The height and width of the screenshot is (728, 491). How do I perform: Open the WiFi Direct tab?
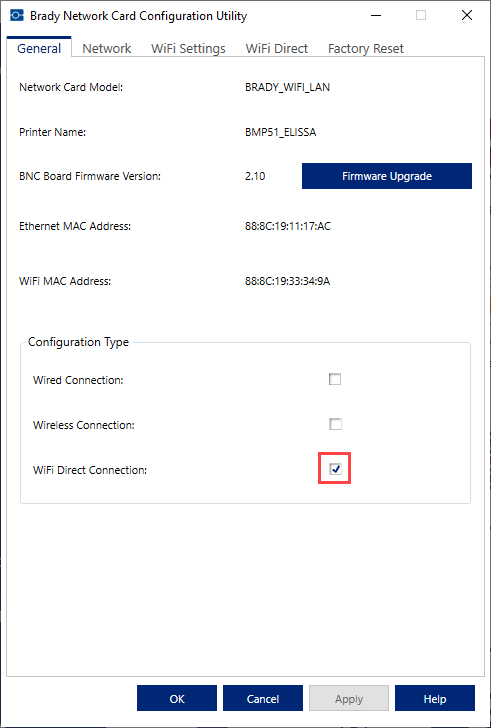pyautogui.click(x=277, y=49)
